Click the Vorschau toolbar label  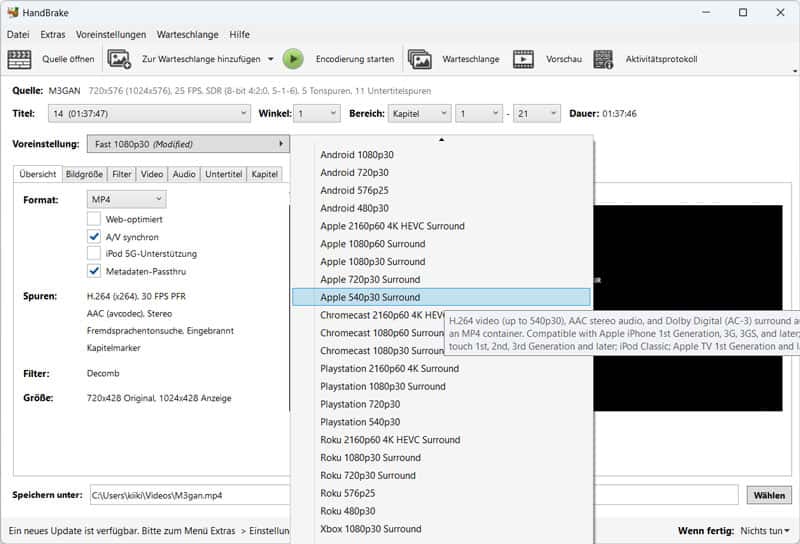[564, 59]
